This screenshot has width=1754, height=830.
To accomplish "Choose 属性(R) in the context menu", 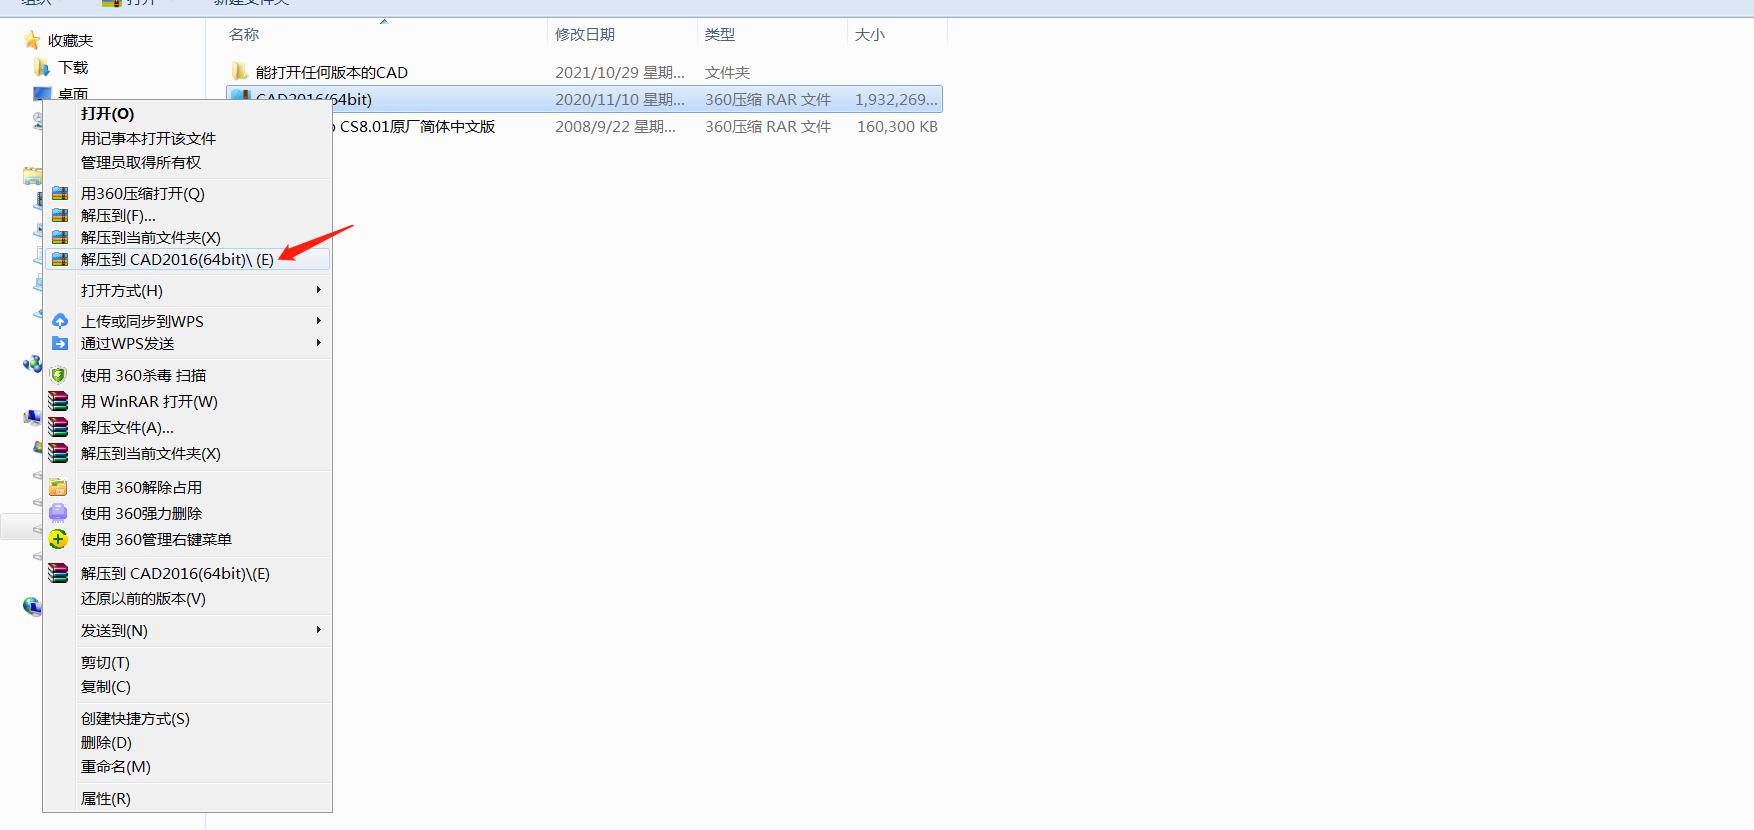I will pyautogui.click(x=106, y=799).
